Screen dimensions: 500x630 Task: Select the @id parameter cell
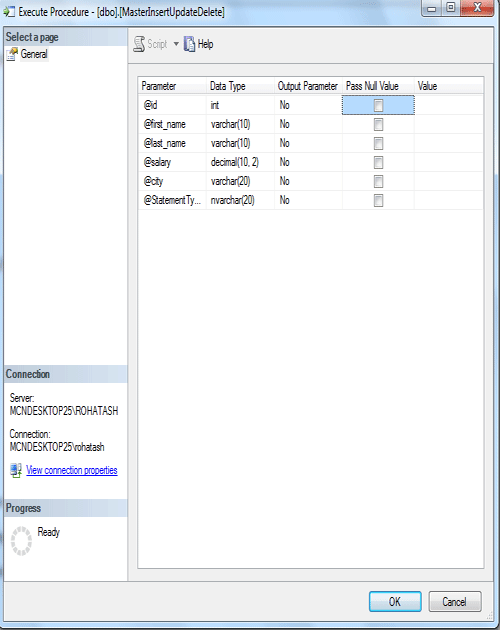click(172, 105)
